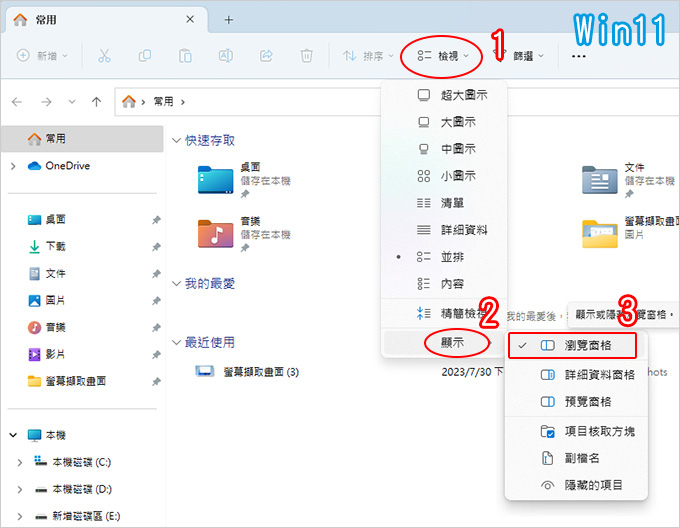Viewport: 680px width, 528px height.
Task: Choose 並排 tiles view option
Action: [444, 257]
